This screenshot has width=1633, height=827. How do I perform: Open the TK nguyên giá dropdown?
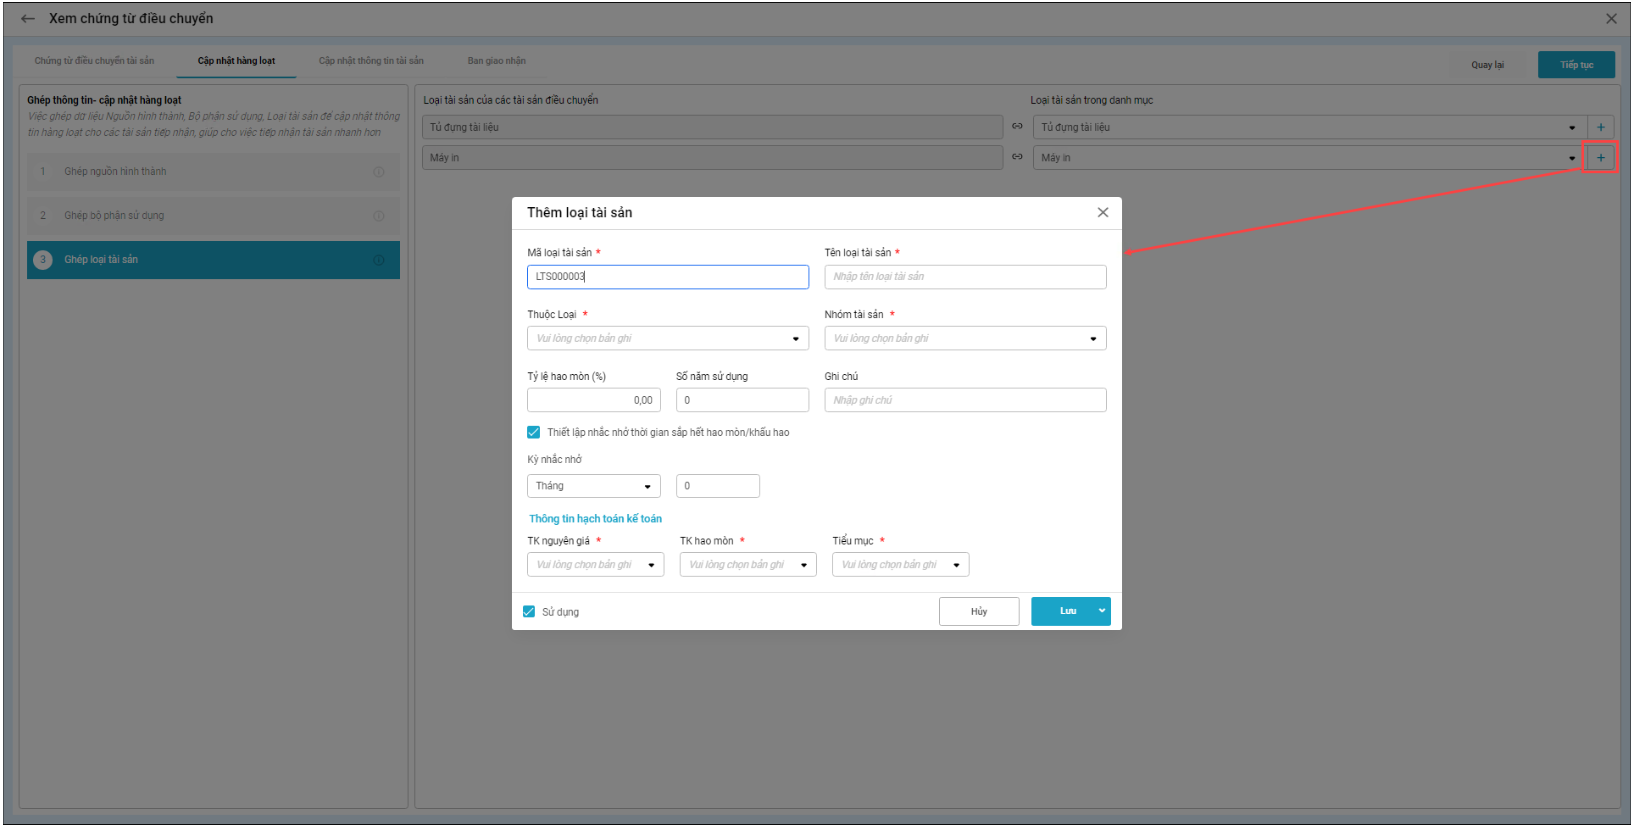click(x=596, y=565)
